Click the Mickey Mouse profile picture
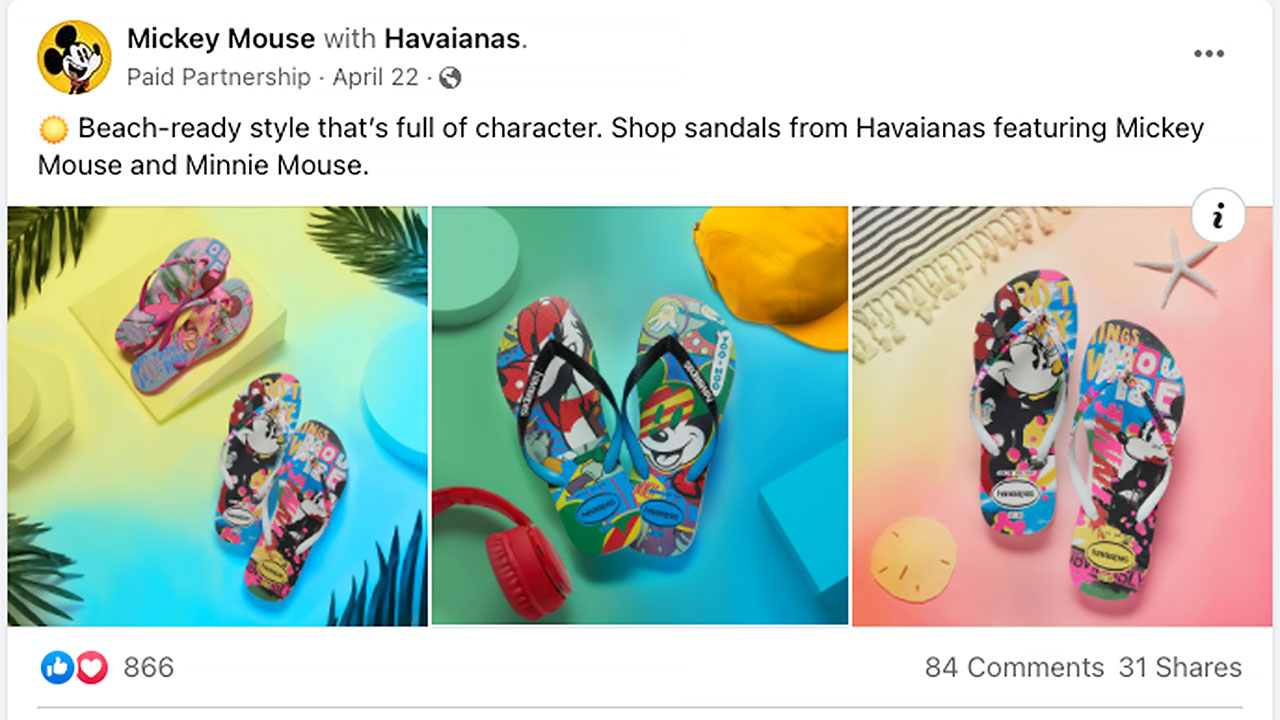 point(74,58)
